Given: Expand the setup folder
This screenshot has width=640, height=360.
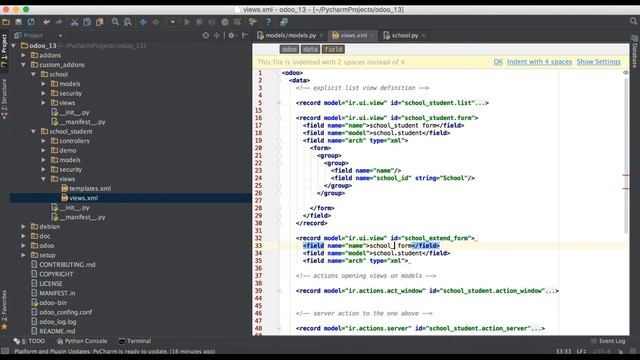Looking at the screenshot, I should click(24, 255).
